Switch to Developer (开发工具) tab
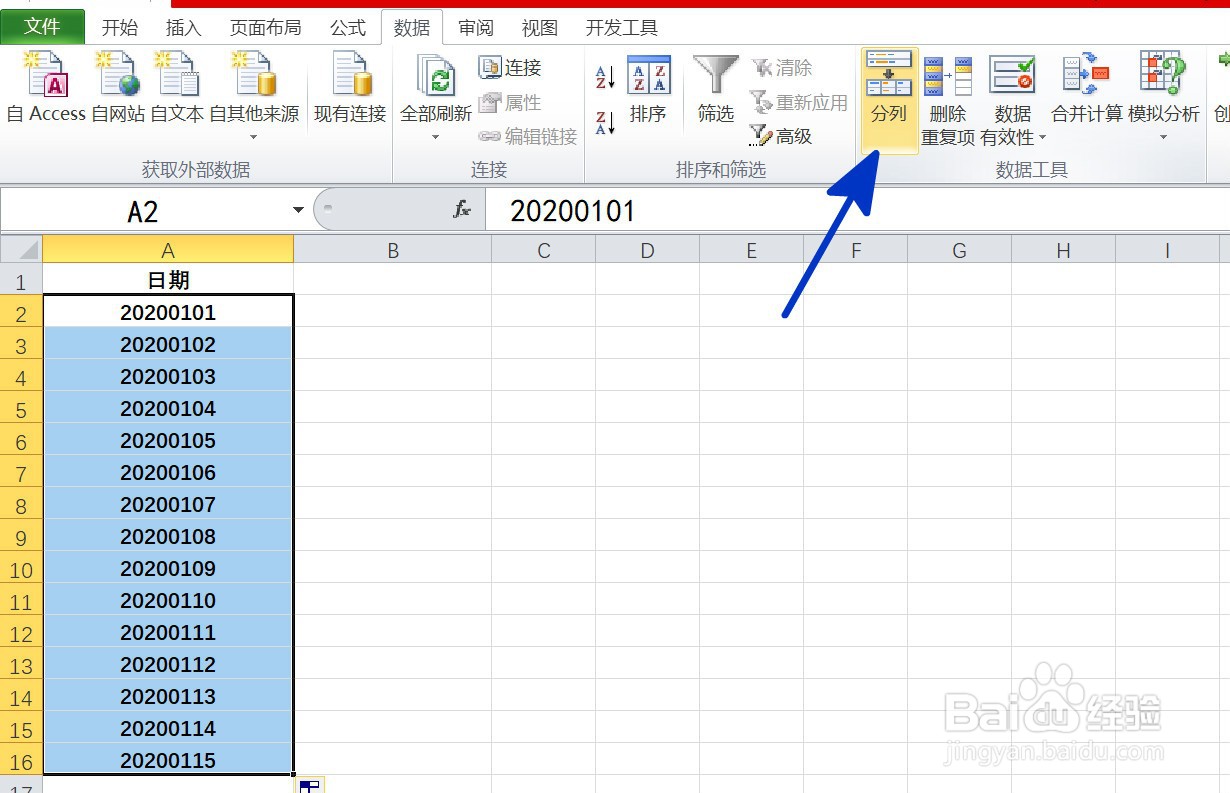 (x=622, y=28)
